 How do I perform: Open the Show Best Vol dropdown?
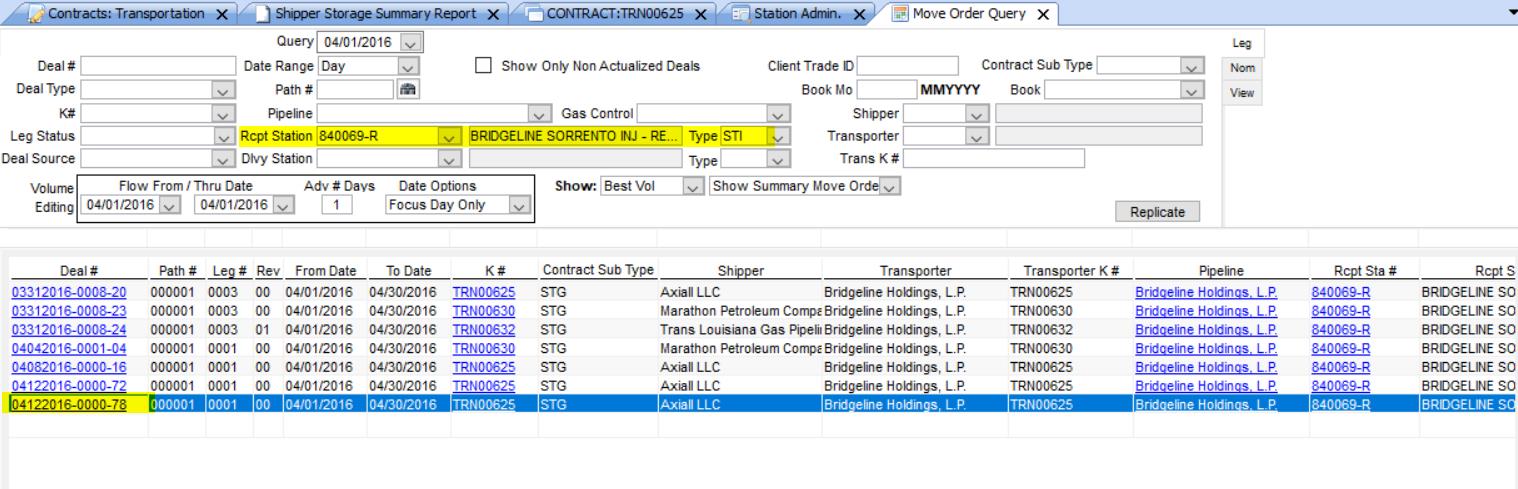point(690,186)
